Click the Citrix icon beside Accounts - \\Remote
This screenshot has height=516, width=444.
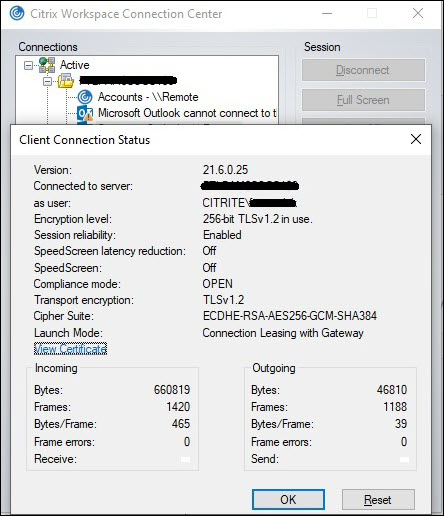(85, 97)
